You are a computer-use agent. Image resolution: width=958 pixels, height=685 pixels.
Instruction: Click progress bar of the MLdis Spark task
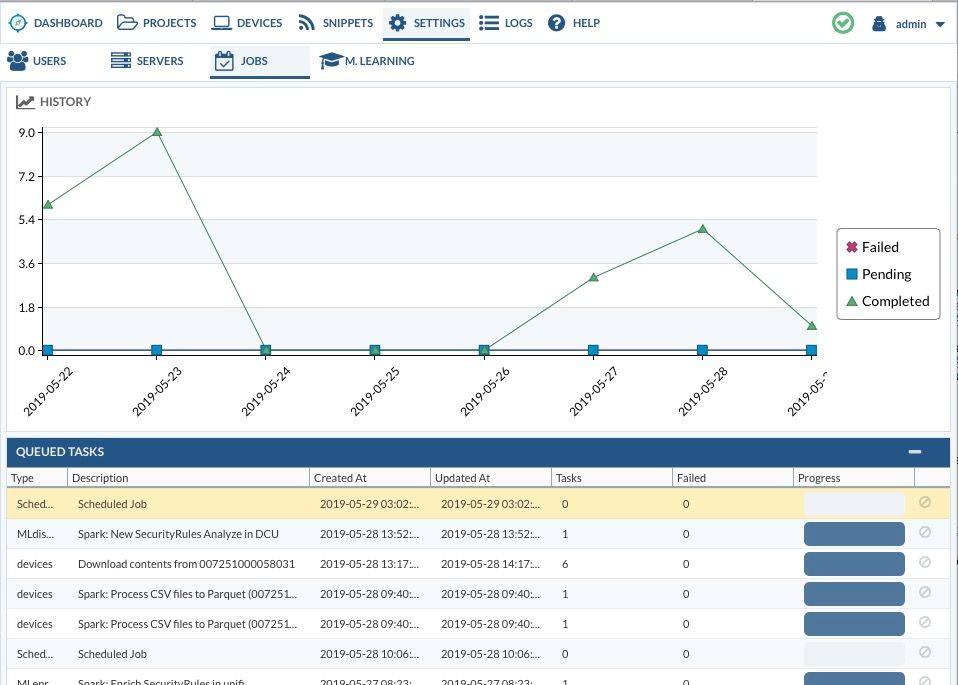click(x=854, y=534)
